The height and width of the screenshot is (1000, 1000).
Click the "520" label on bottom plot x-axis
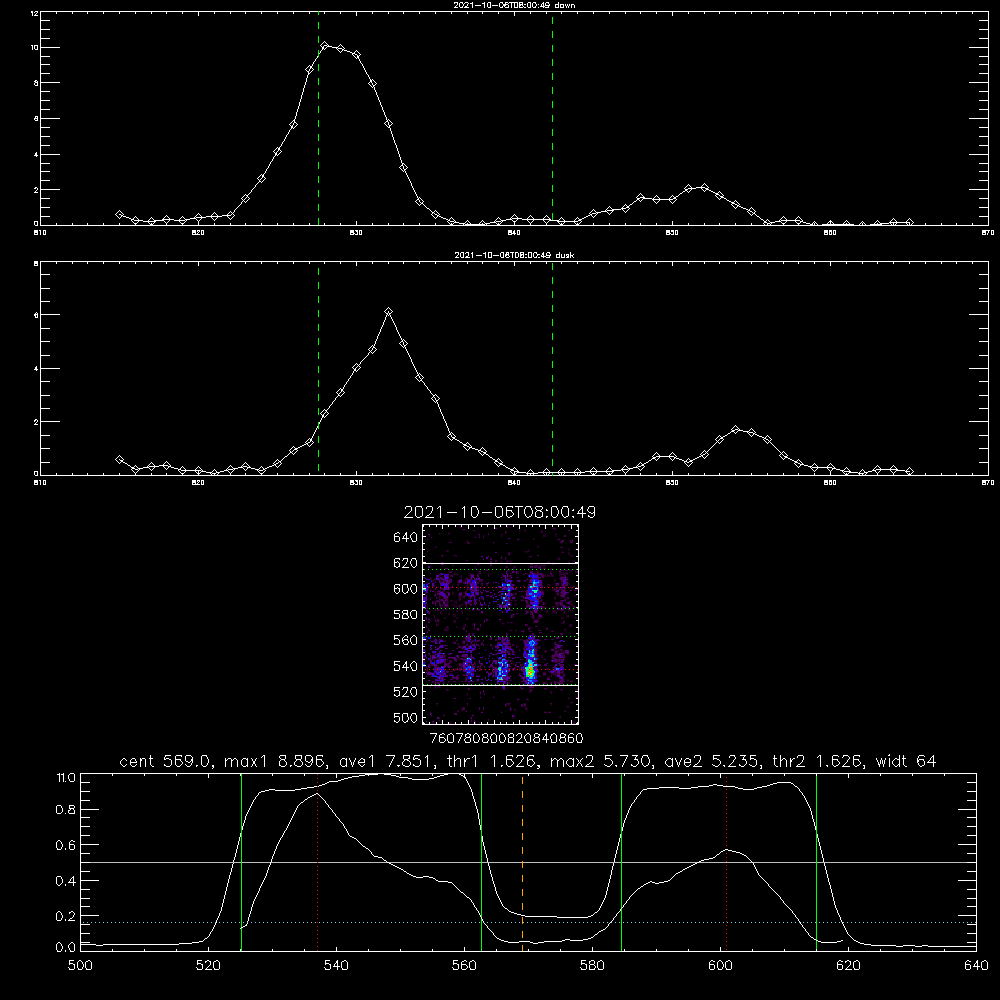208,966
